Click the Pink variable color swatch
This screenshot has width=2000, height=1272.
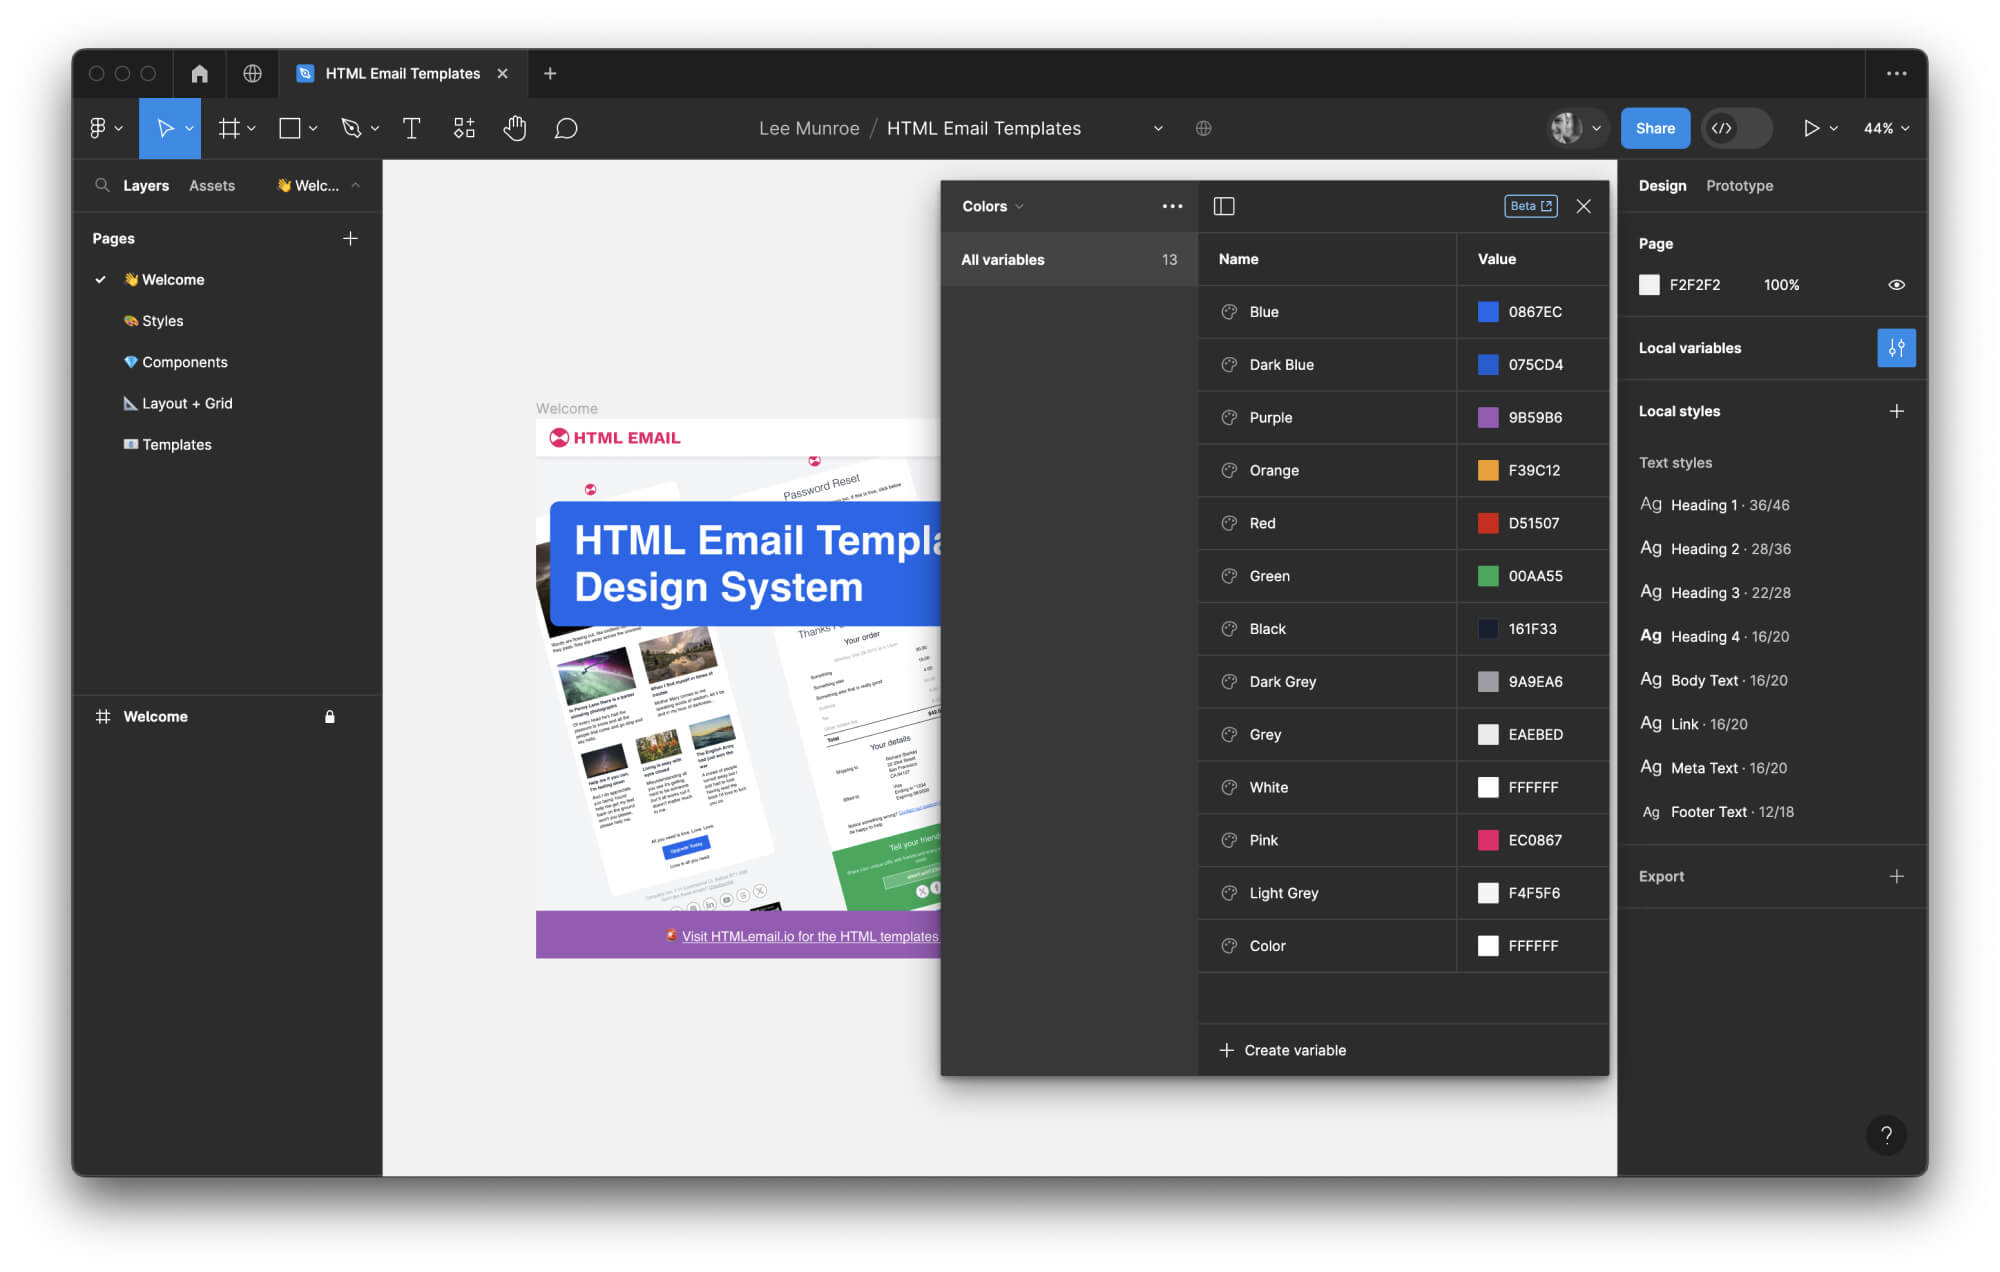click(x=1488, y=840)
